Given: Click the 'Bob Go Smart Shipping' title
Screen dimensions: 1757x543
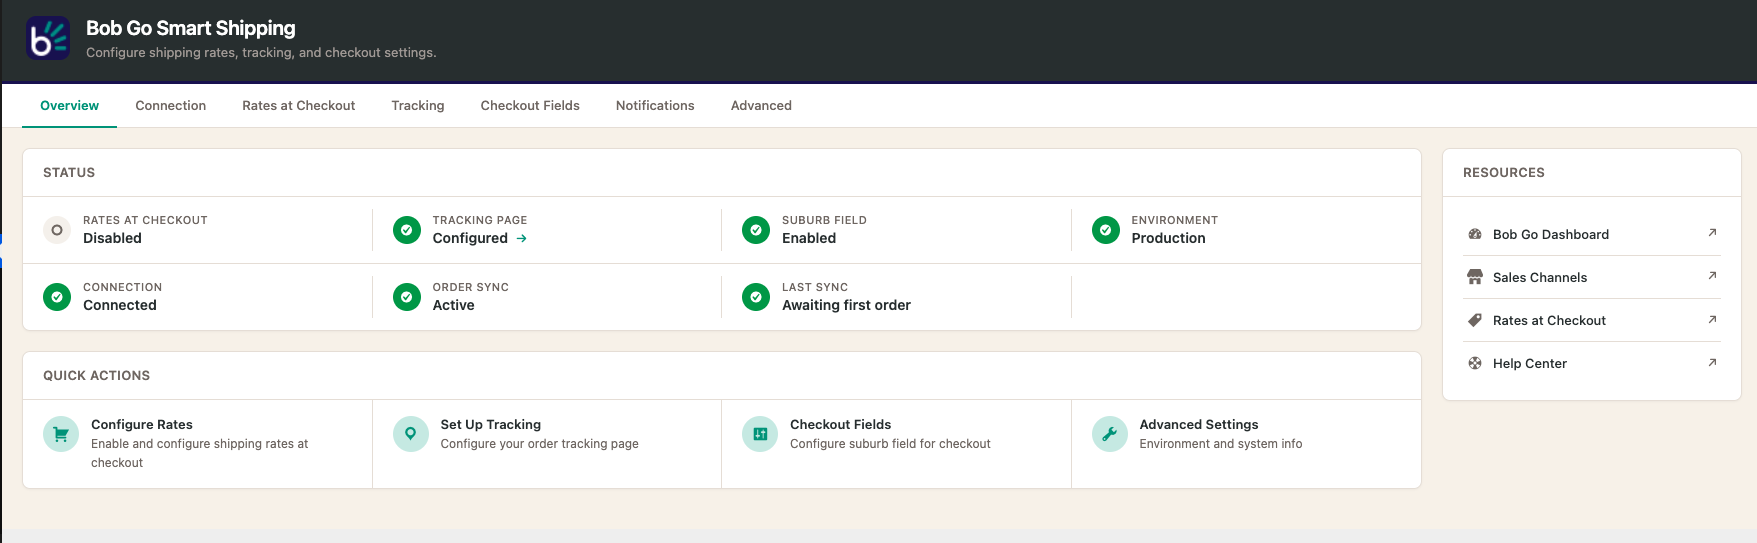Looking at the screenshot, I should pyautogui.click(x=191, y=28).
